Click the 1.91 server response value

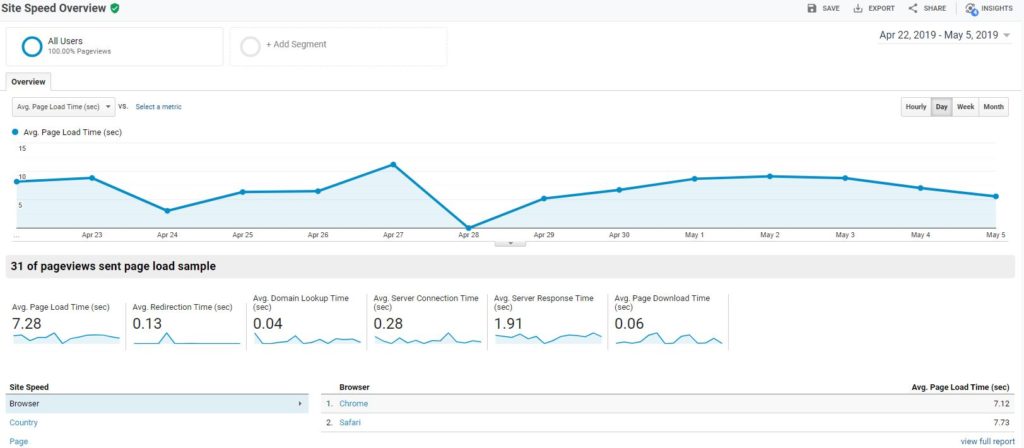click(509, 323)
